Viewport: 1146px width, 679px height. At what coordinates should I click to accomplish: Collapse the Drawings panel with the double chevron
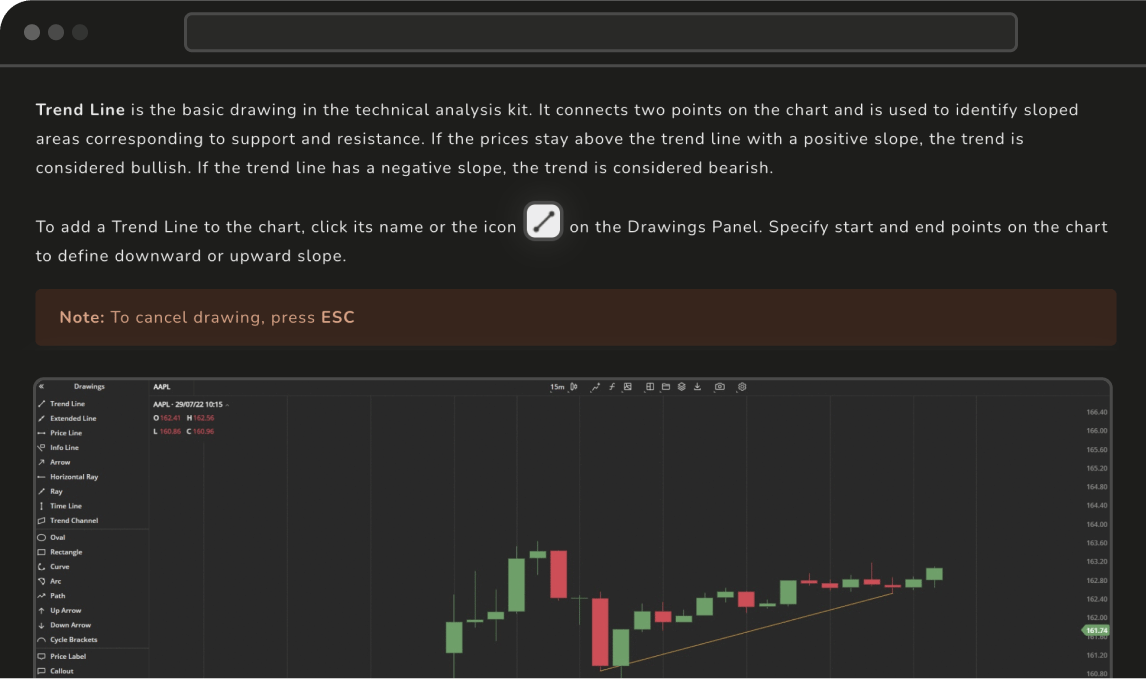[x=41, y=386]
